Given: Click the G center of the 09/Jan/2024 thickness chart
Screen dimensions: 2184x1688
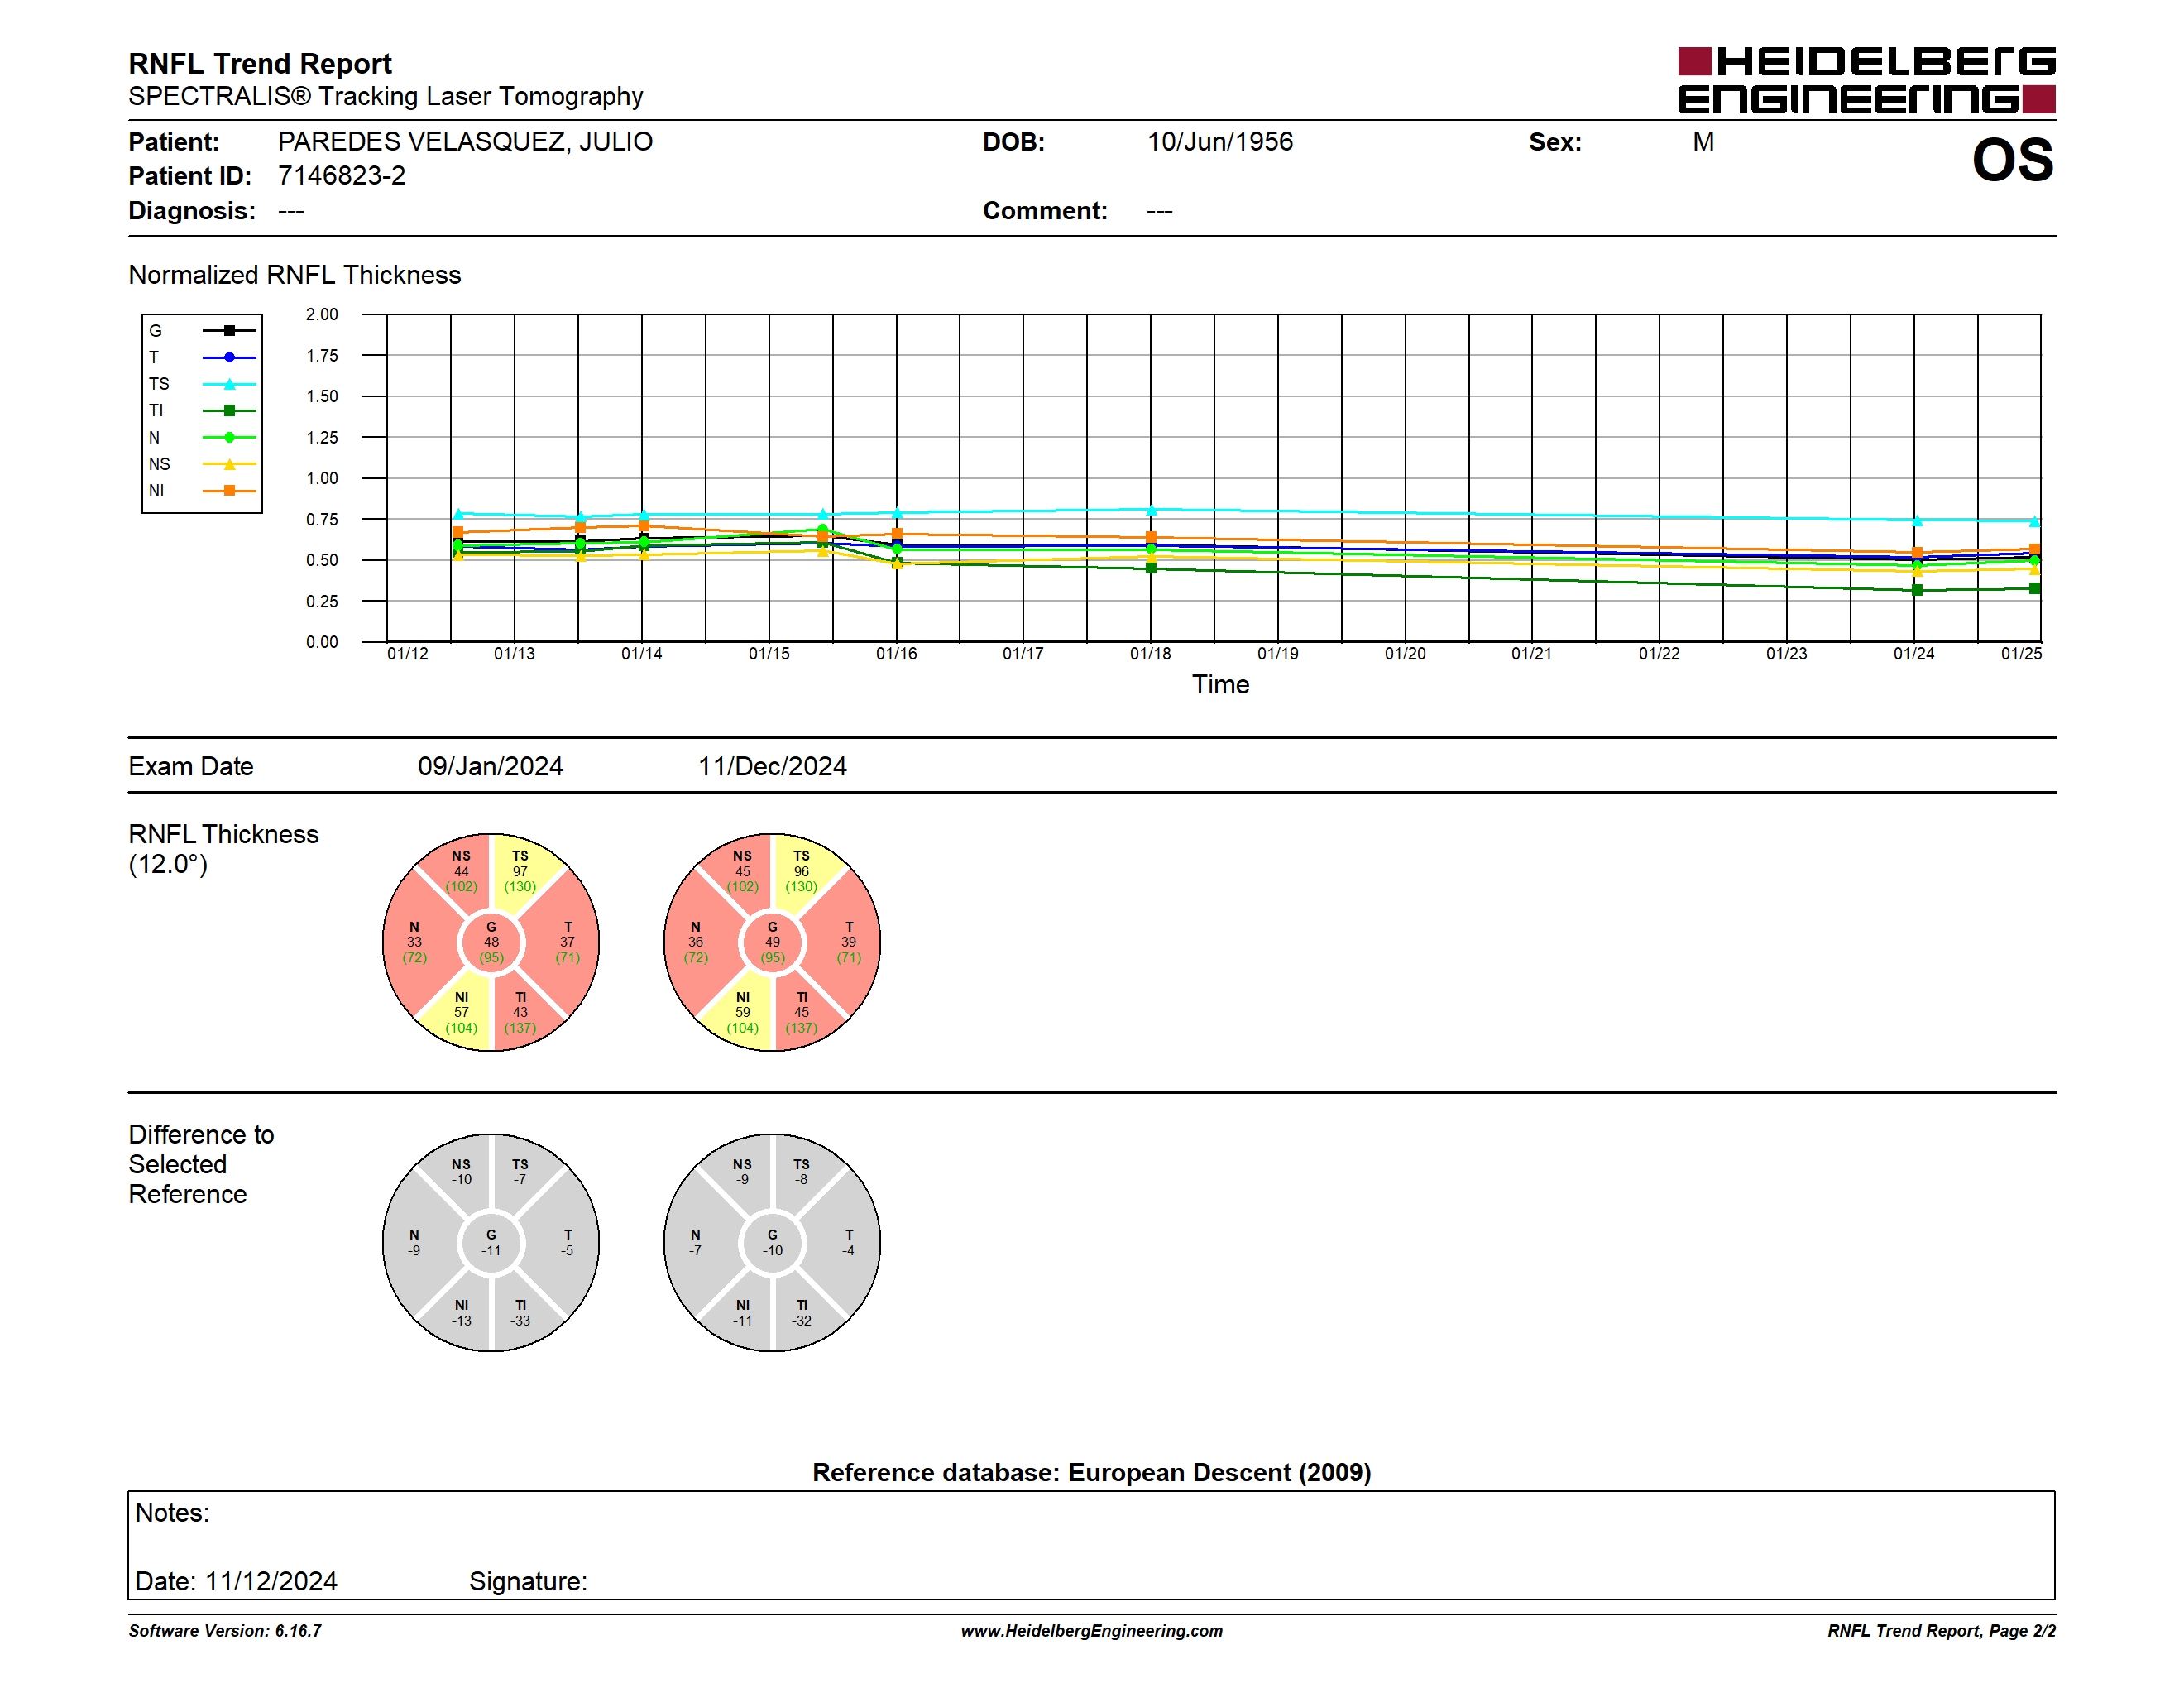Looking at the screenshot, I should [x=491, y=942].
